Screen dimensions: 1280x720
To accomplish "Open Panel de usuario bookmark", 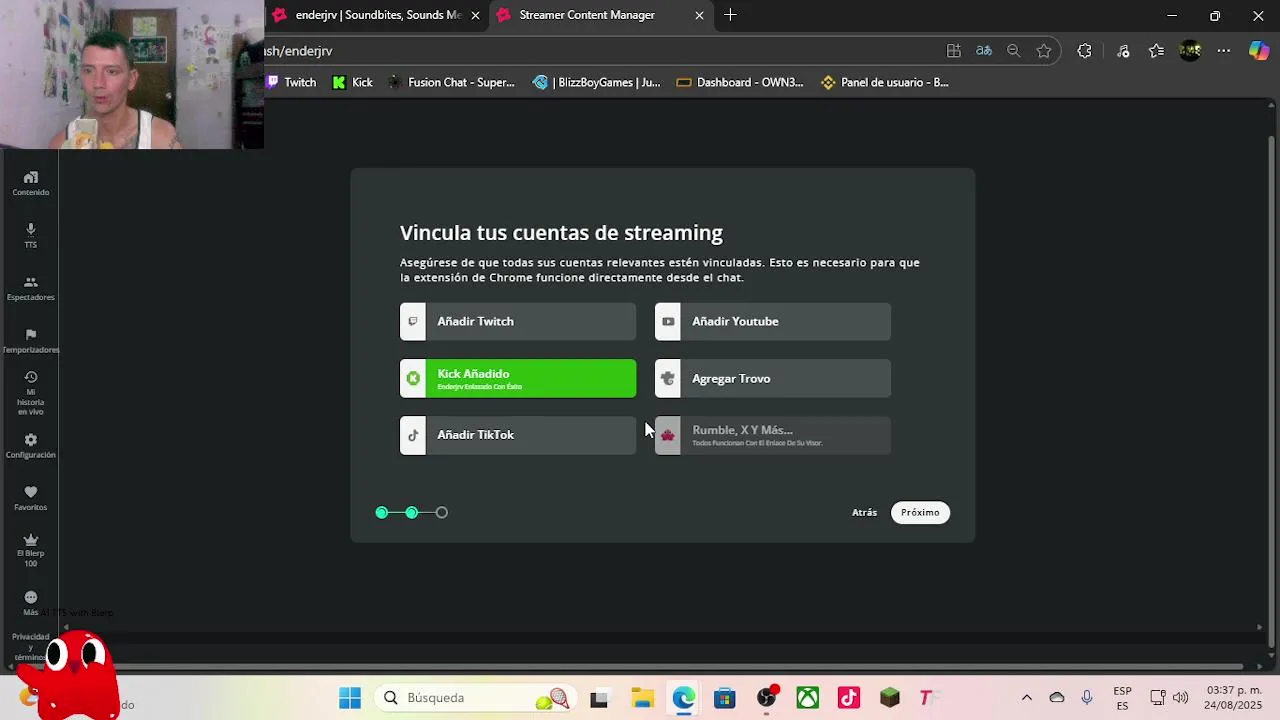I will tap(885, 83).
